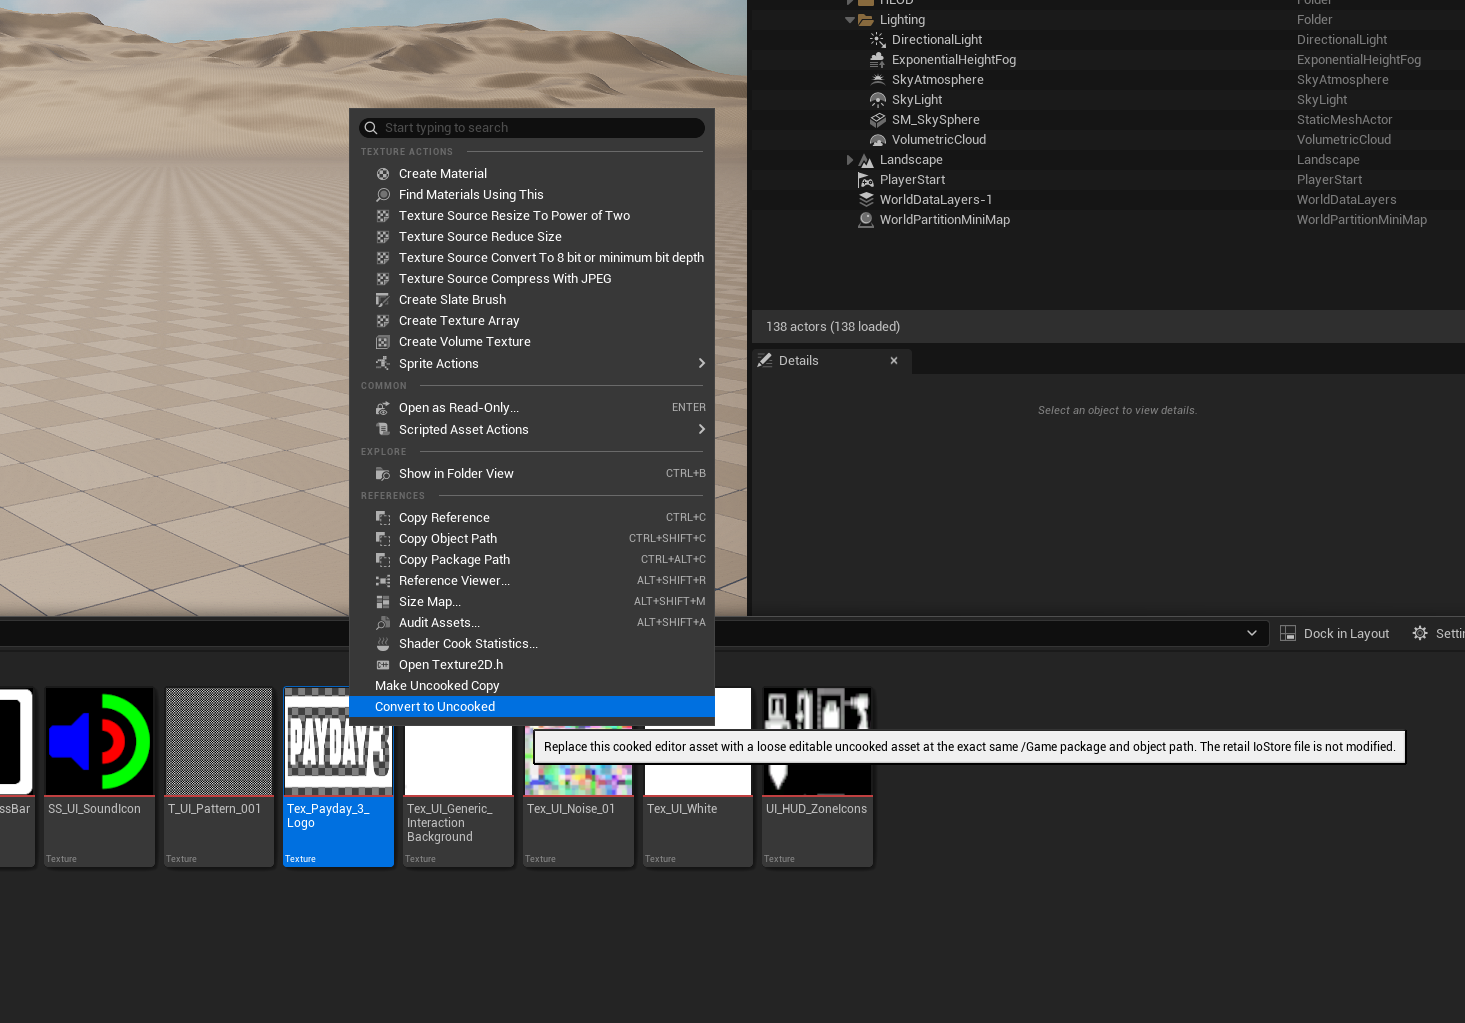Screen dimensions: 1465x1023
Task: Select Convert to Uncooked menu entry
Action: [532, 707]
